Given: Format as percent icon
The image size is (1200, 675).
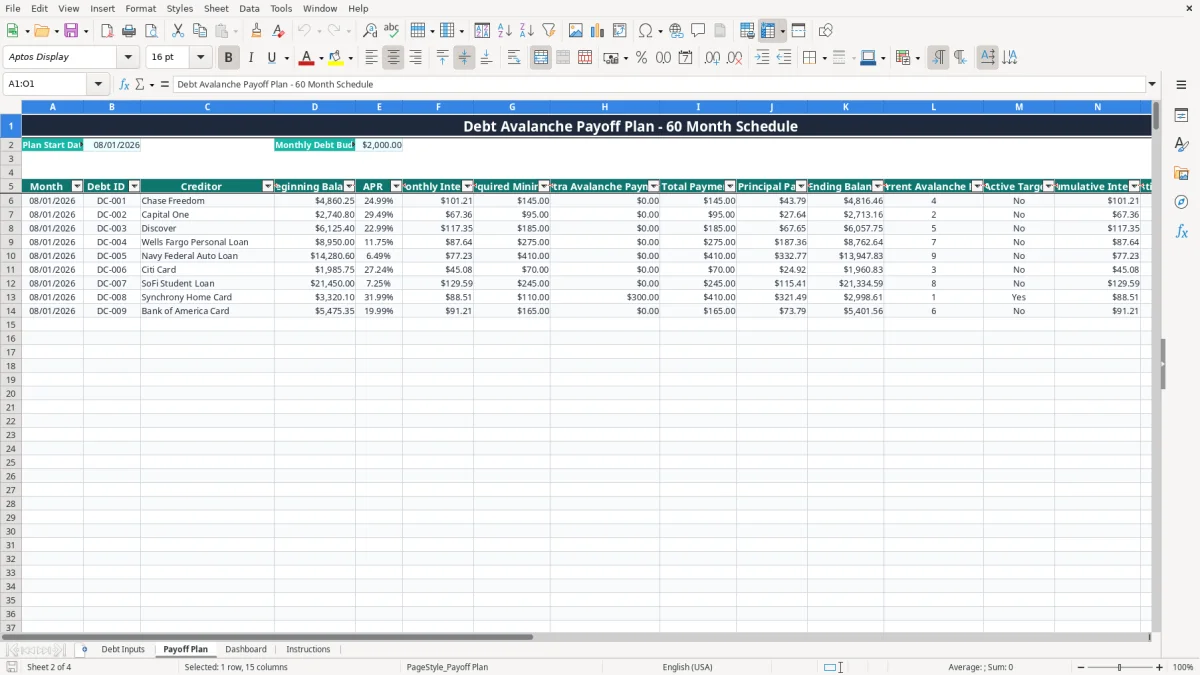Looking at the screenshot, I should [641, 58].
